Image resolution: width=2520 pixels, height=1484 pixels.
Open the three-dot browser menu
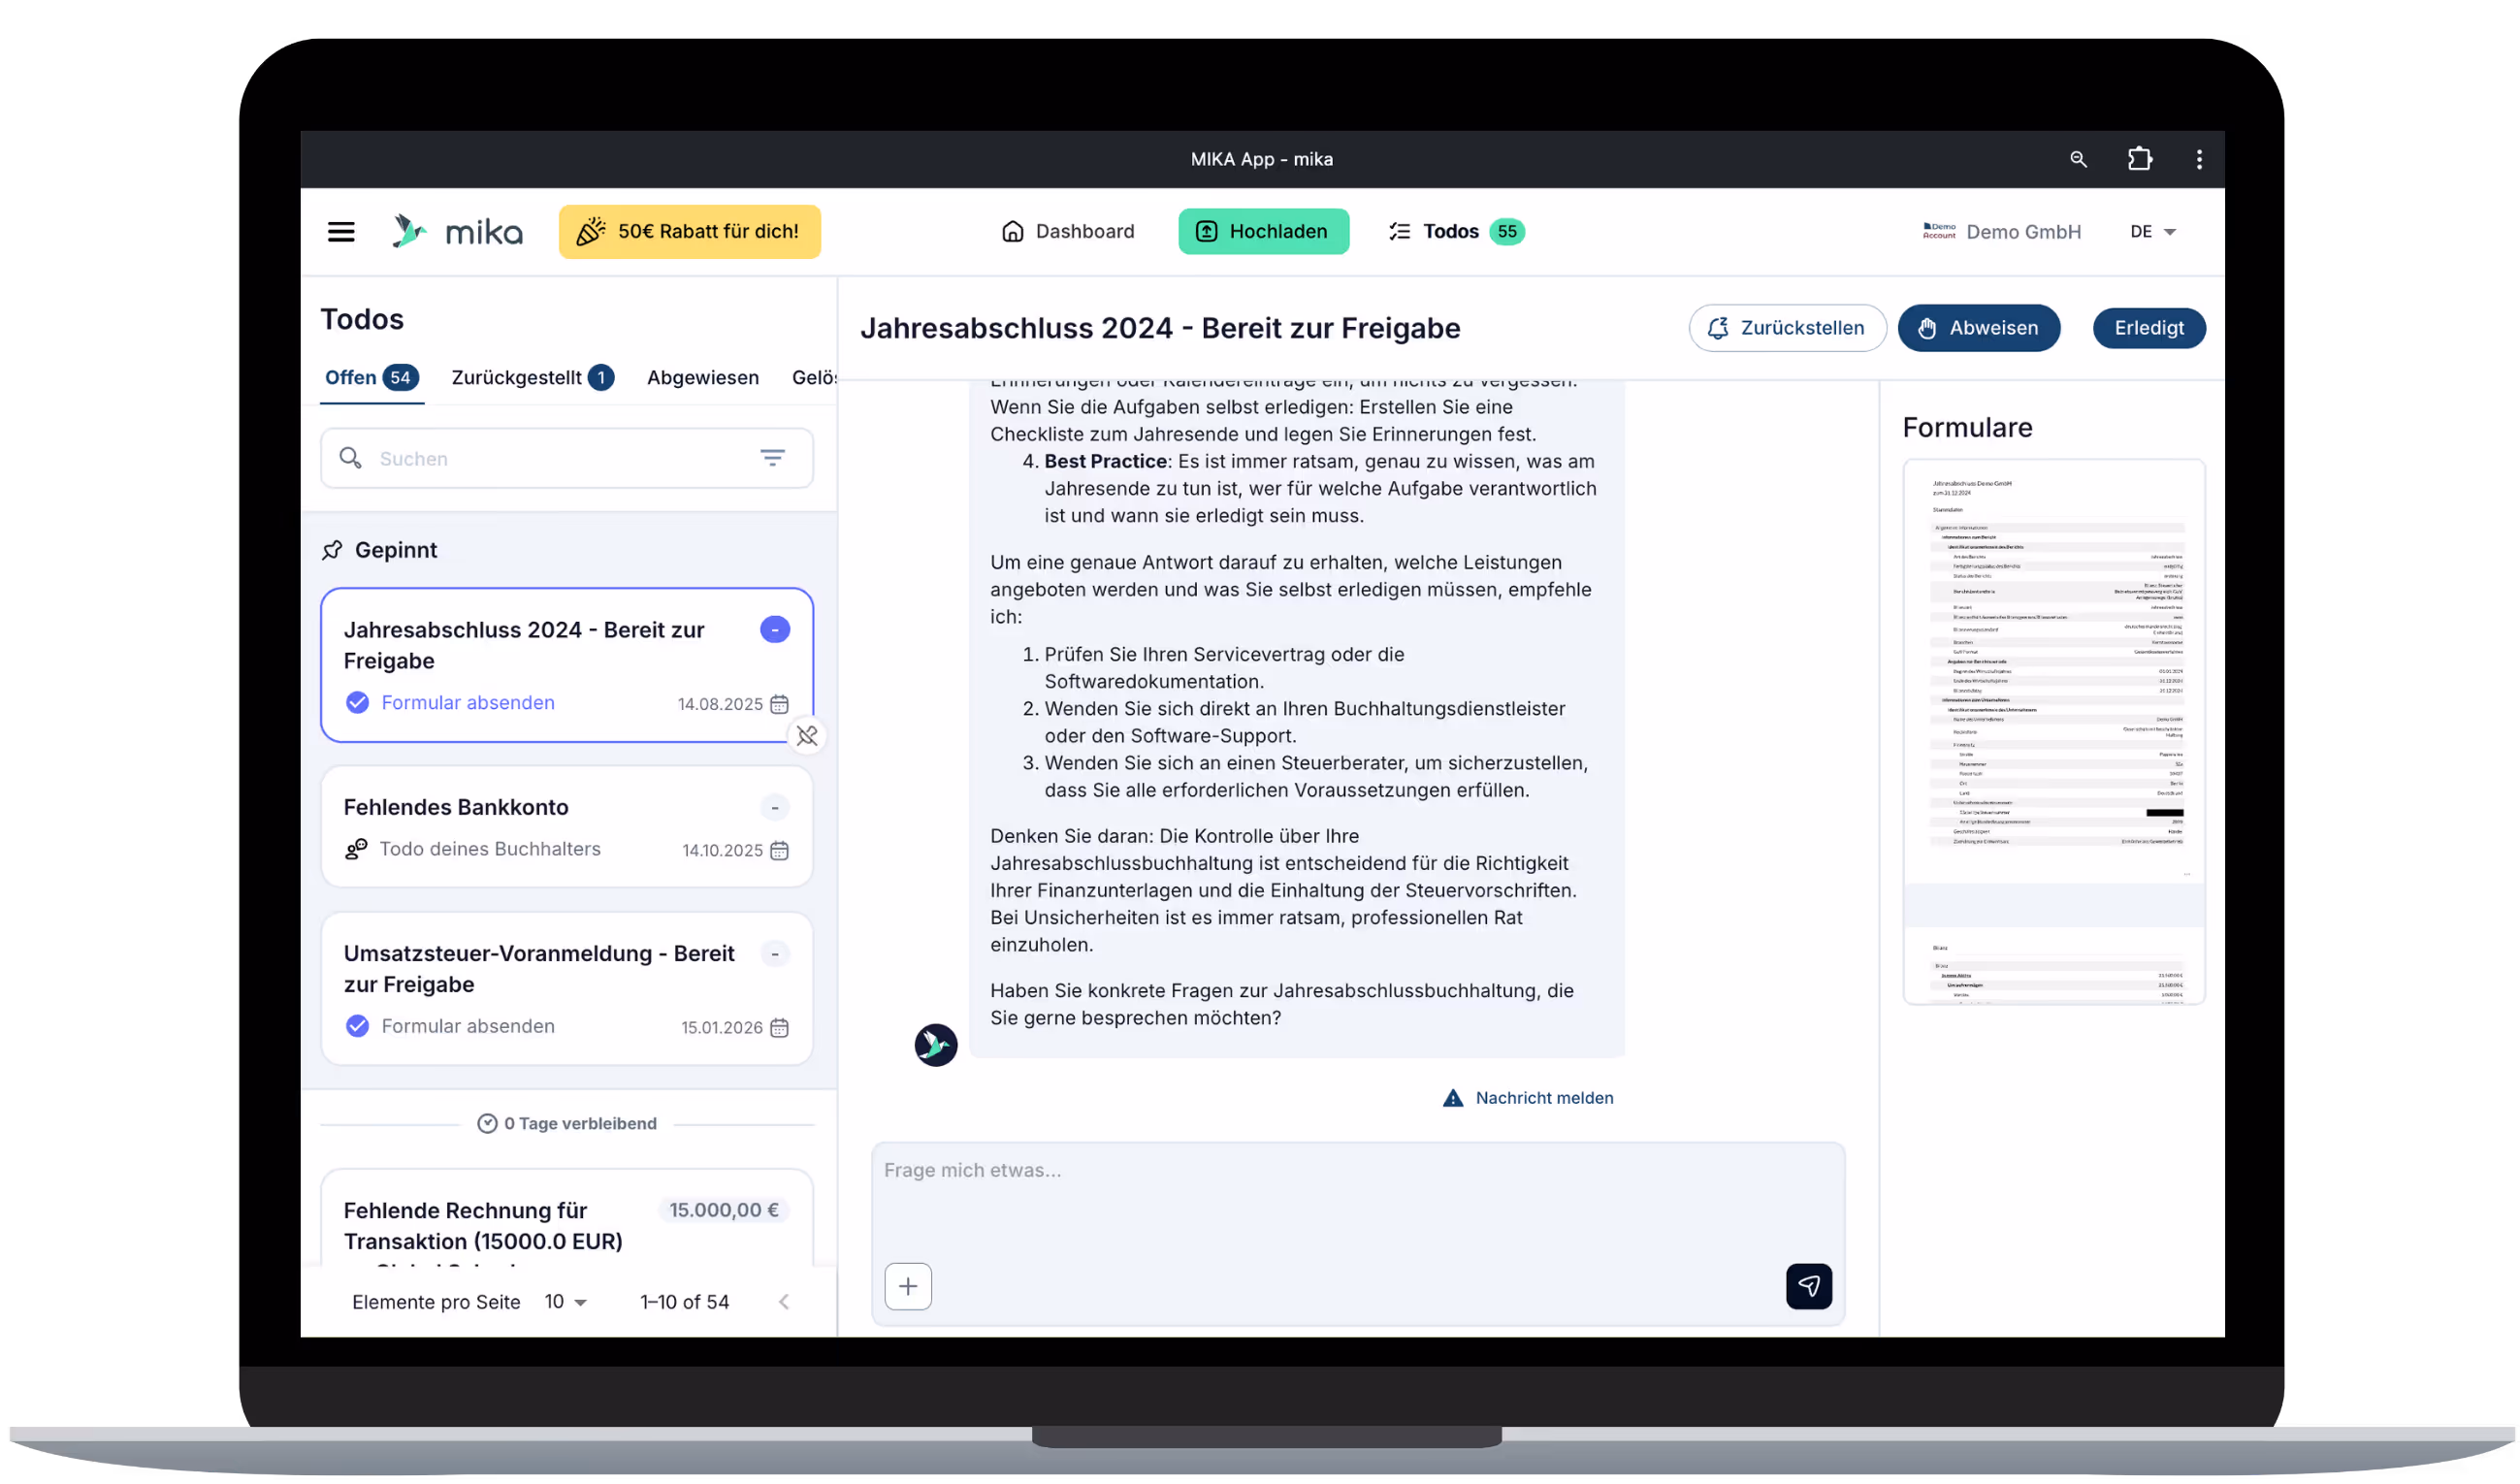(2198, 159)
